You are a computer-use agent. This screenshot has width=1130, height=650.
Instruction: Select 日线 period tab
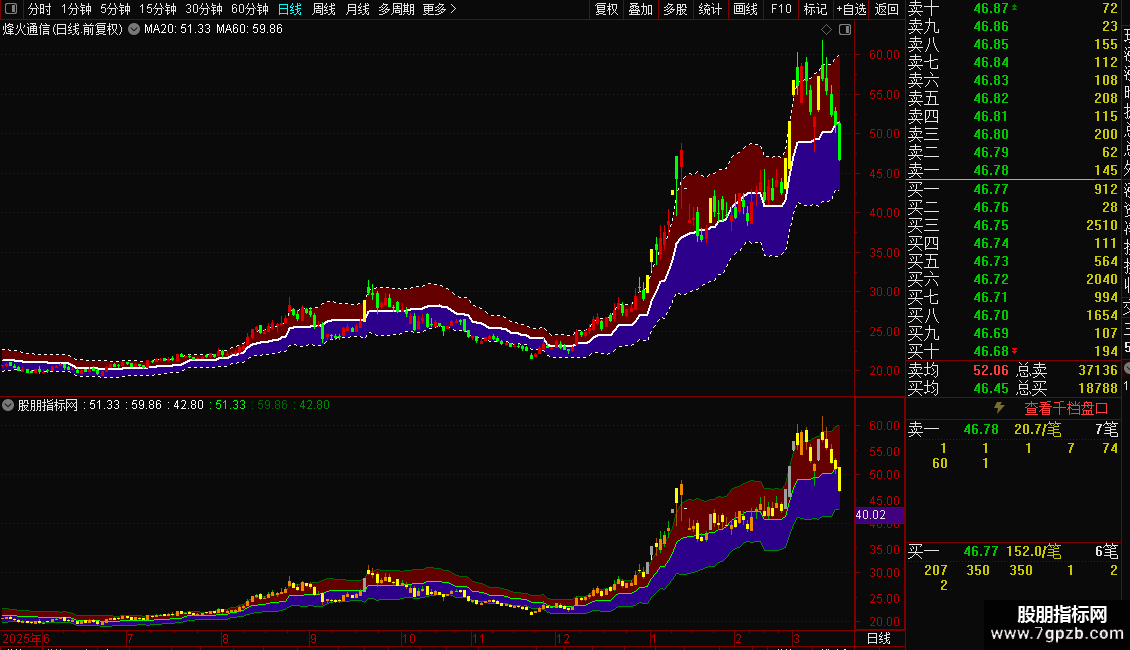click(290, 9)
